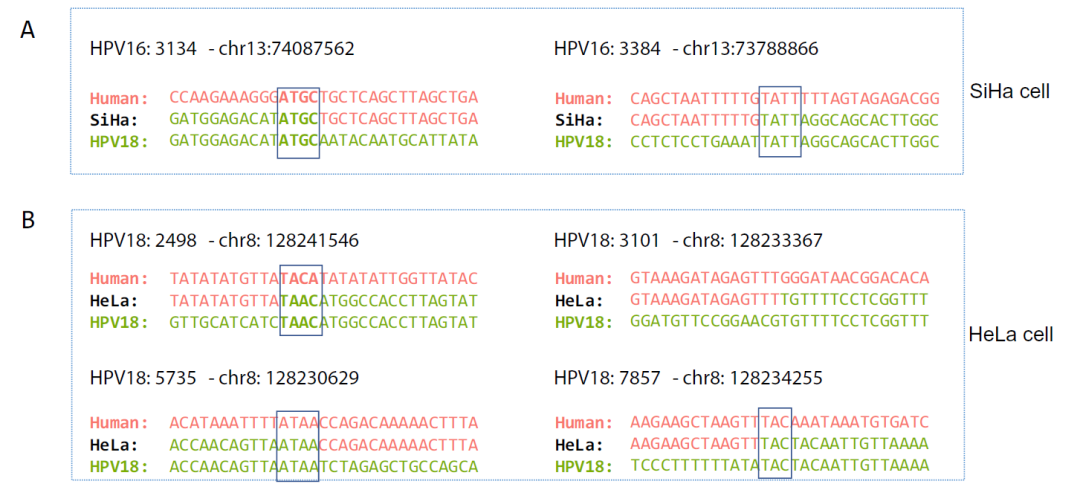Click the boxed ATGC microhomology in SiHa row
This screenshot has height=487, width=1080.
coord(298,119)
